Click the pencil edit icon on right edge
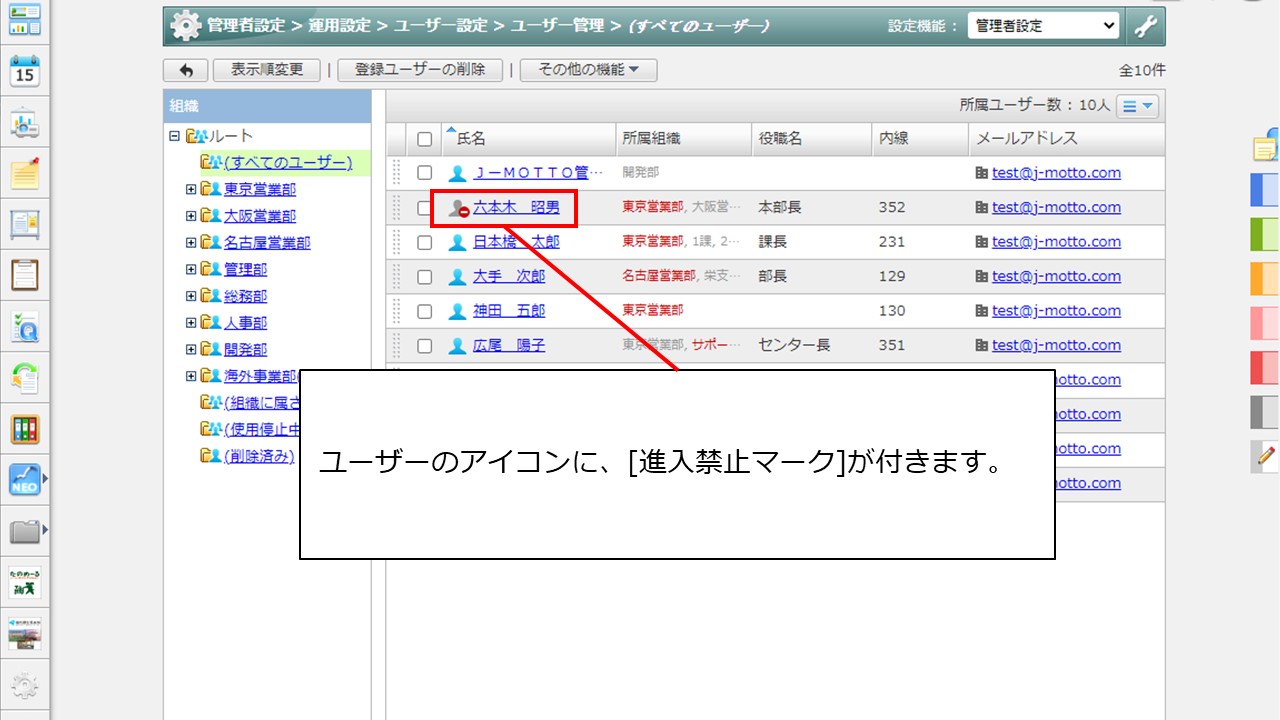This screenshot has height=720, width=1280. [1265, 456]
